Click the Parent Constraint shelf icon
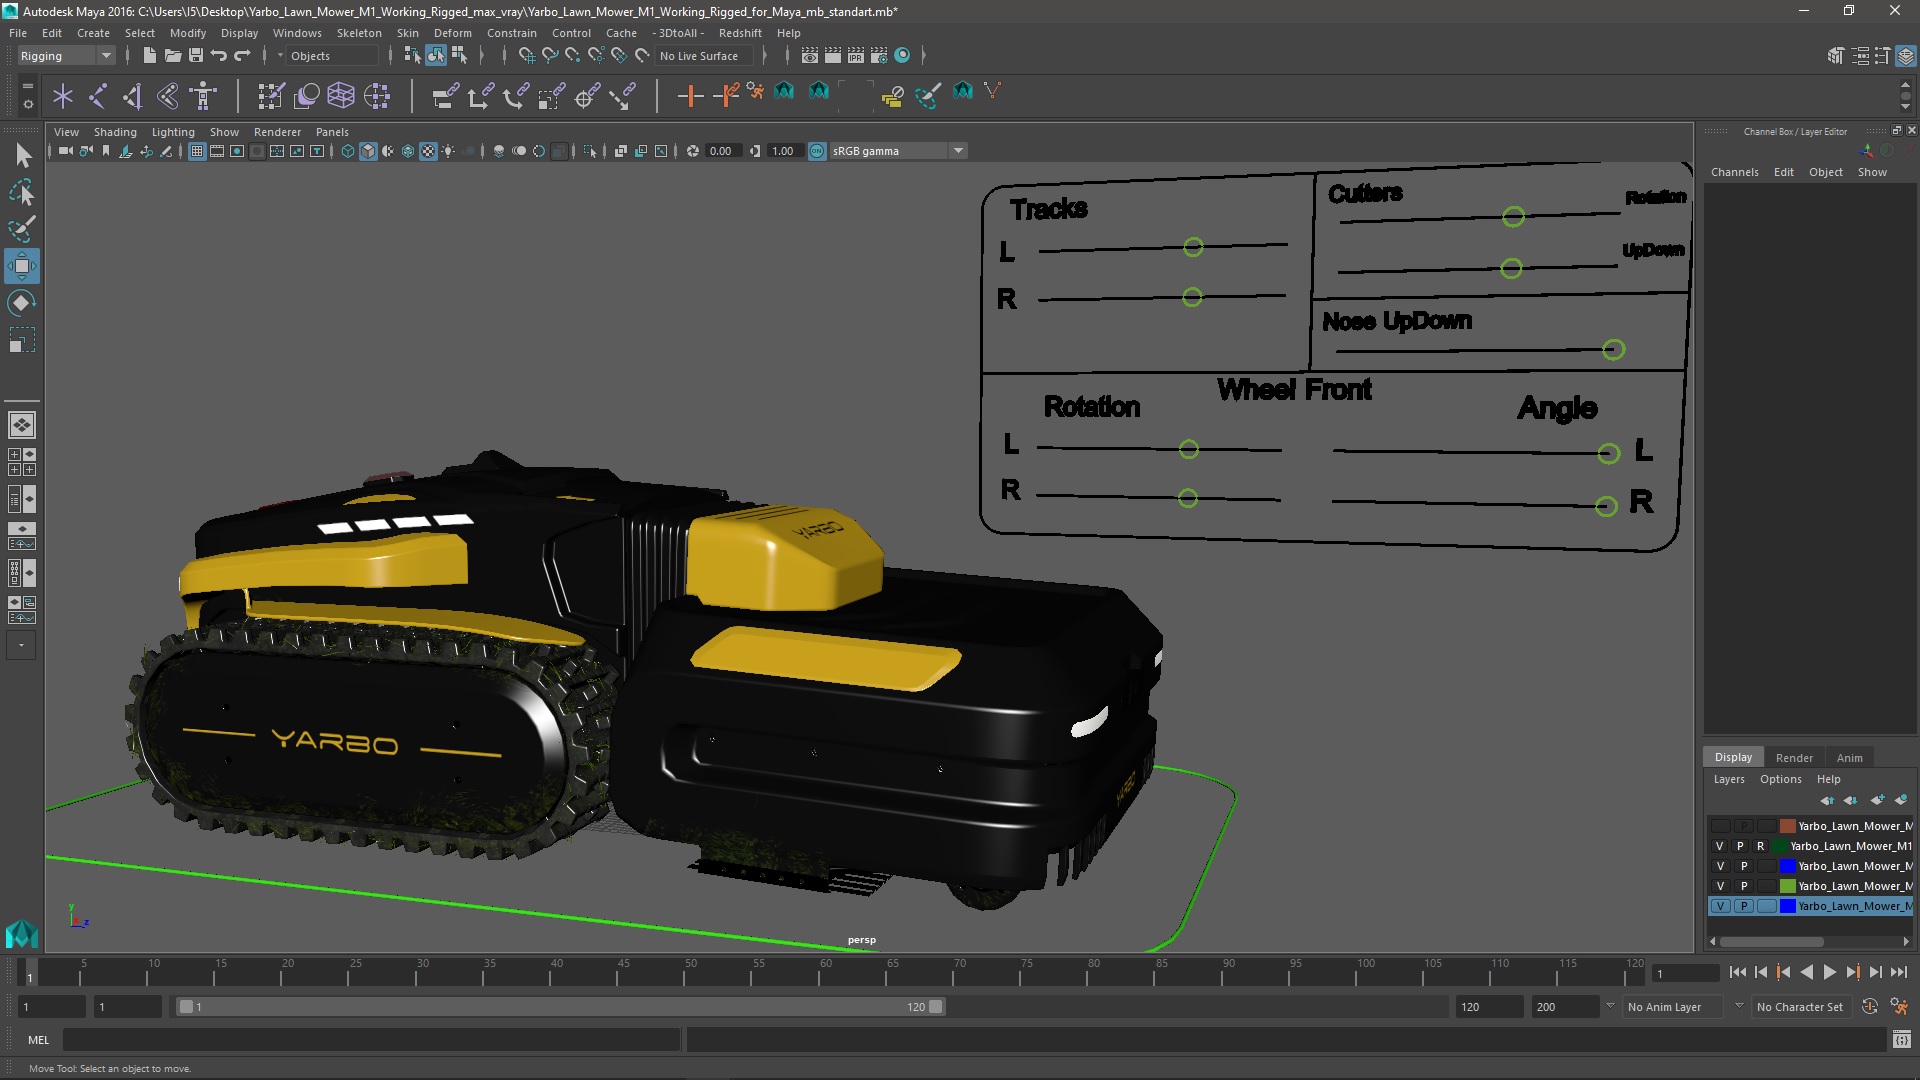The width and height of the screenshot is (1920, 1080). tap(445, 96)
